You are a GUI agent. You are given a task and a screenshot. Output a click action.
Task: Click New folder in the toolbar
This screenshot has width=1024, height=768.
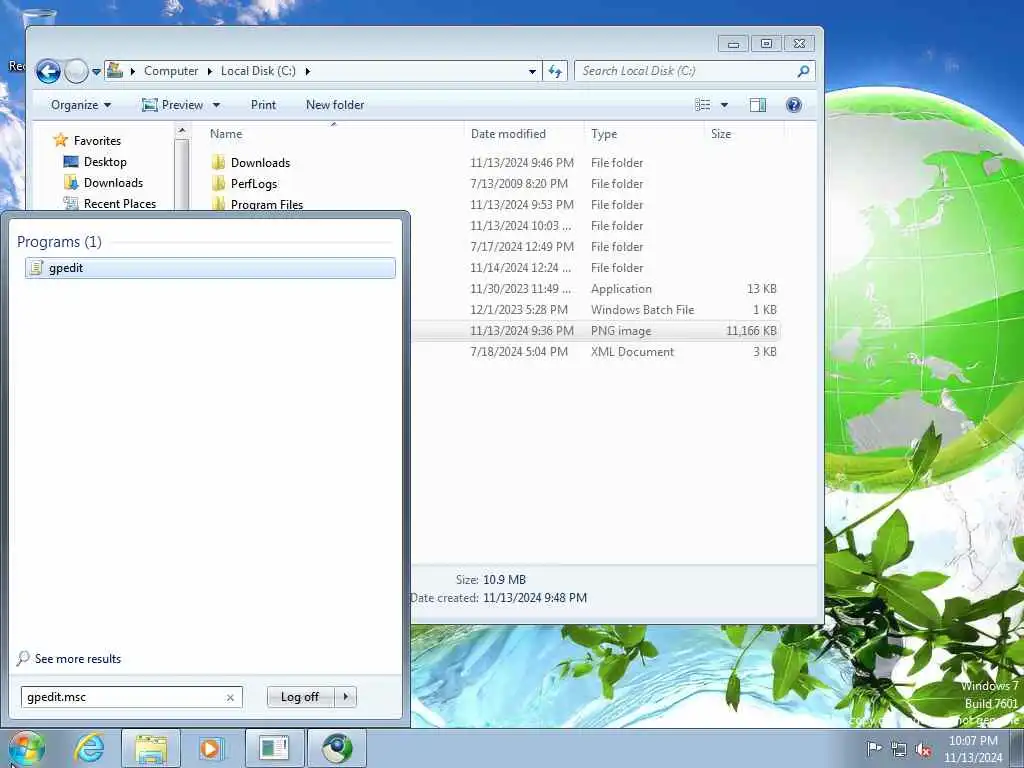click(335, 105)
